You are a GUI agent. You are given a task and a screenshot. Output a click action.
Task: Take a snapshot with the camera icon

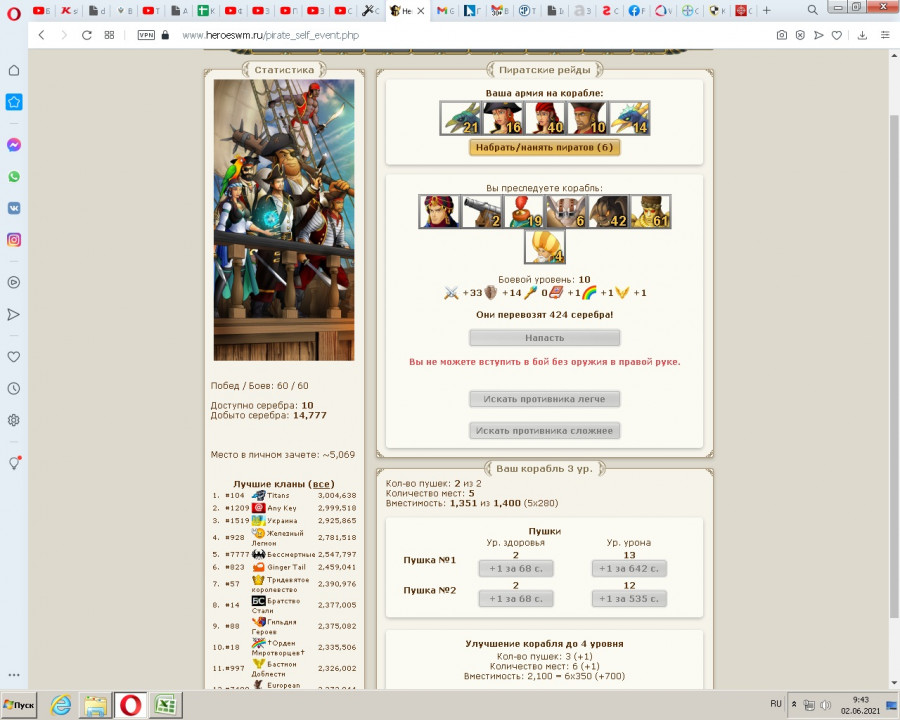(x=782, y=35)
